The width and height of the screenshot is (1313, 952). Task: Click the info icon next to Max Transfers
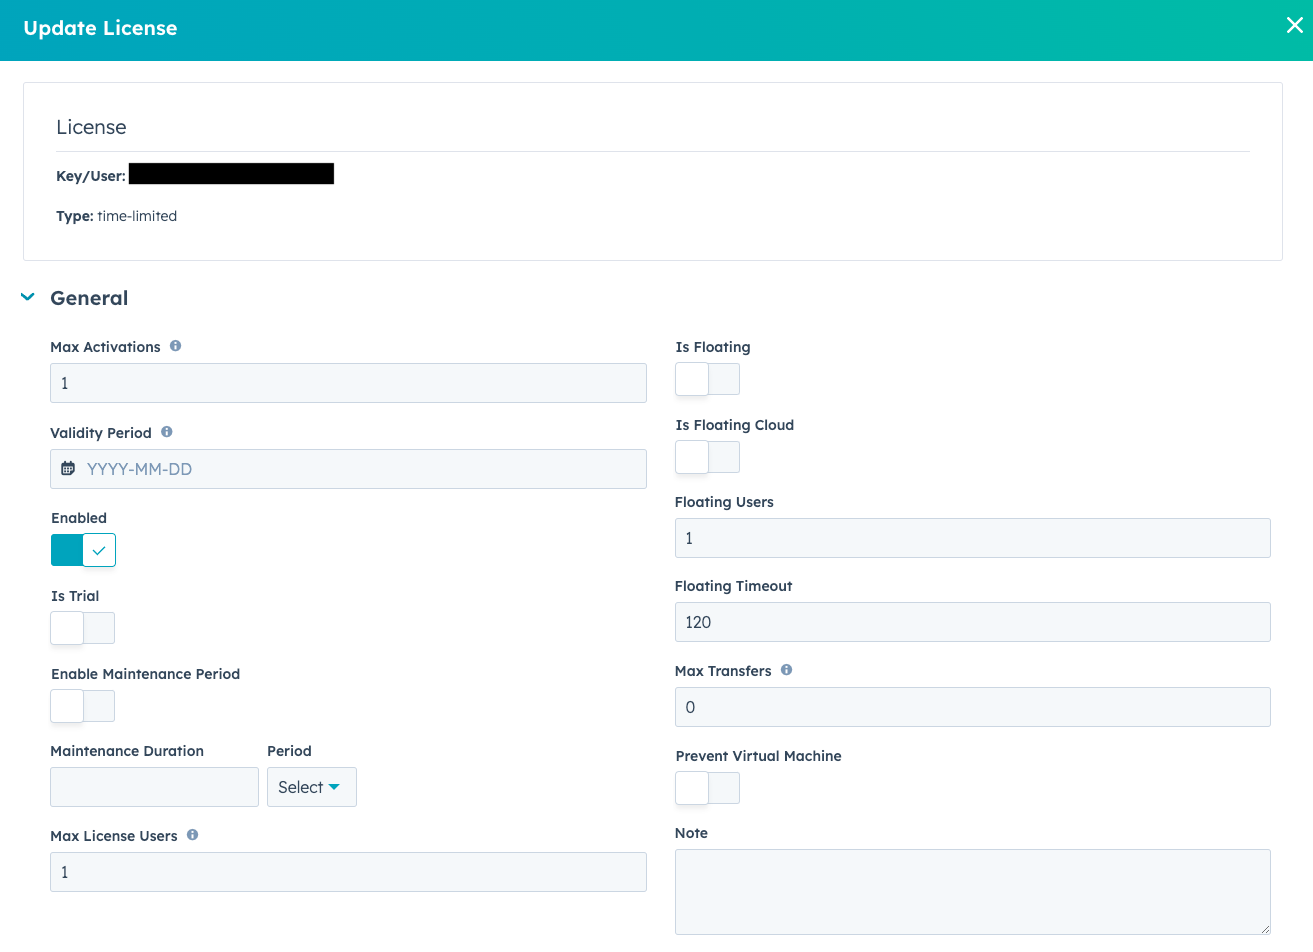pos(787,670)
